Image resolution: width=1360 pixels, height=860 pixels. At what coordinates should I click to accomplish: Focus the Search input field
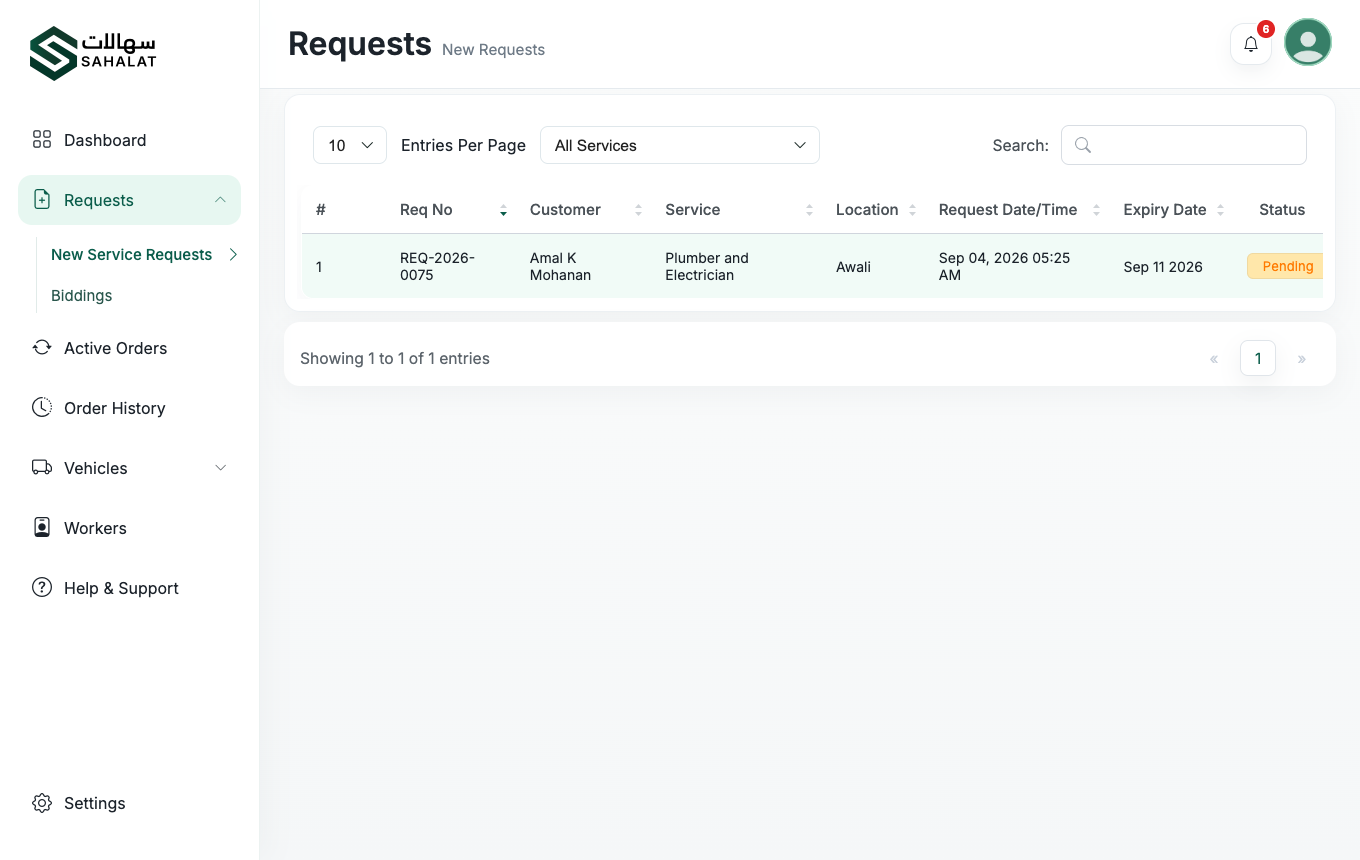click(1184, 145)
